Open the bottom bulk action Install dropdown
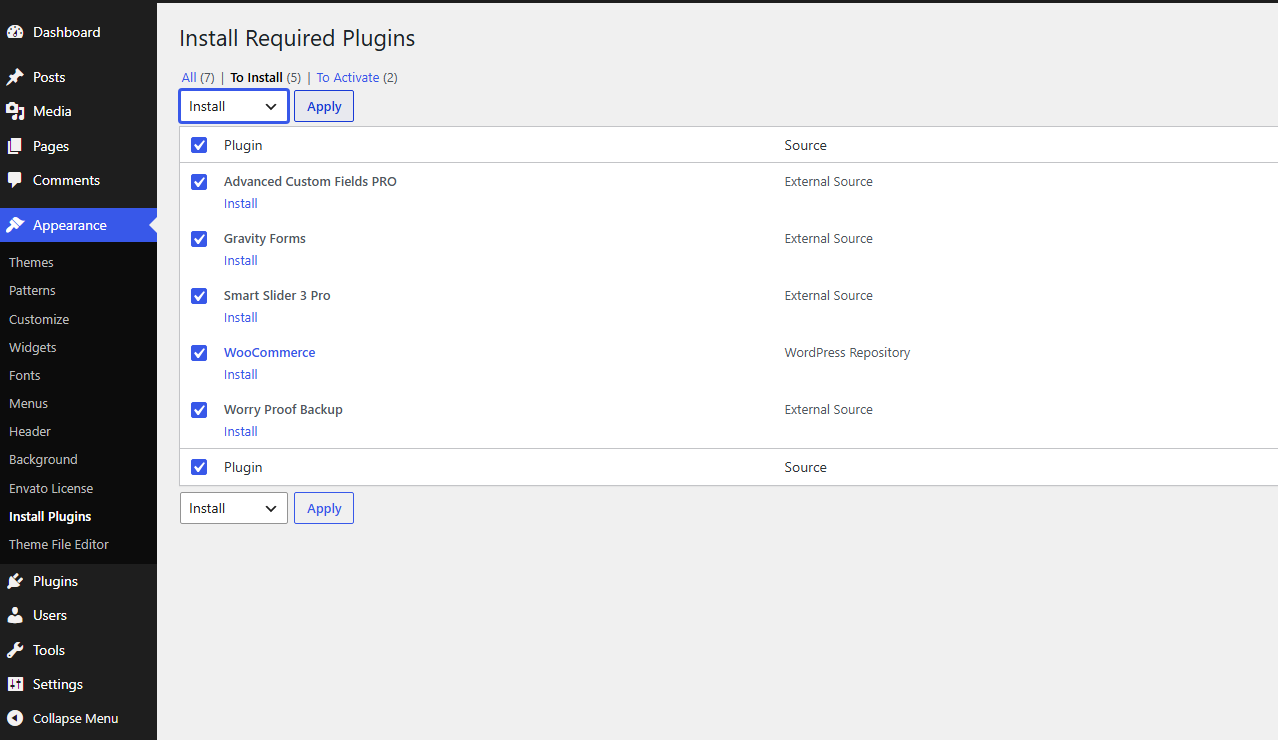This screenshot has width=1278, height=740. 234,508
